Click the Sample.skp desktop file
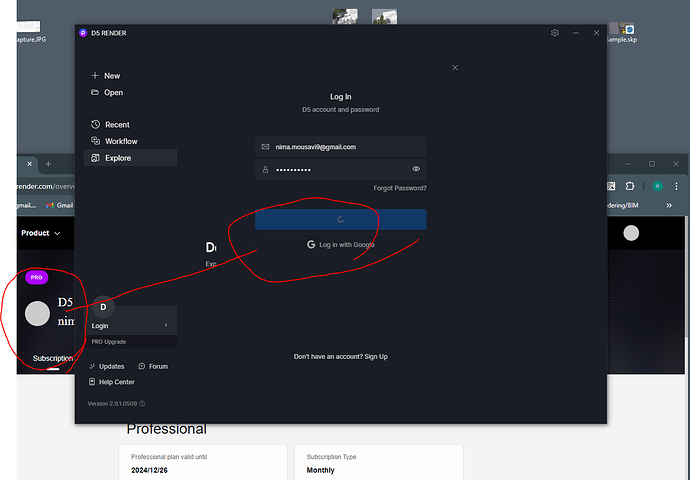The width and height of the screenshot is (690, 480). [x=621, y=33]
